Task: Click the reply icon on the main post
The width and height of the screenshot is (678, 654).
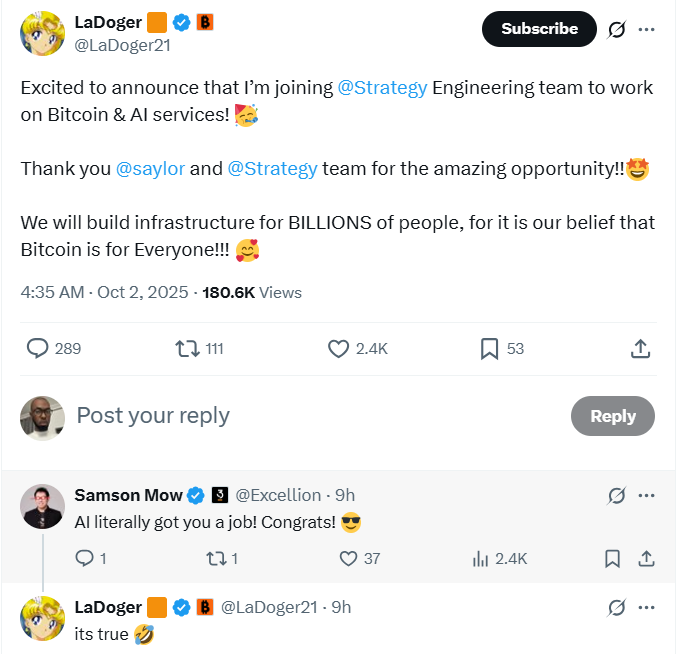Action: 38,348
